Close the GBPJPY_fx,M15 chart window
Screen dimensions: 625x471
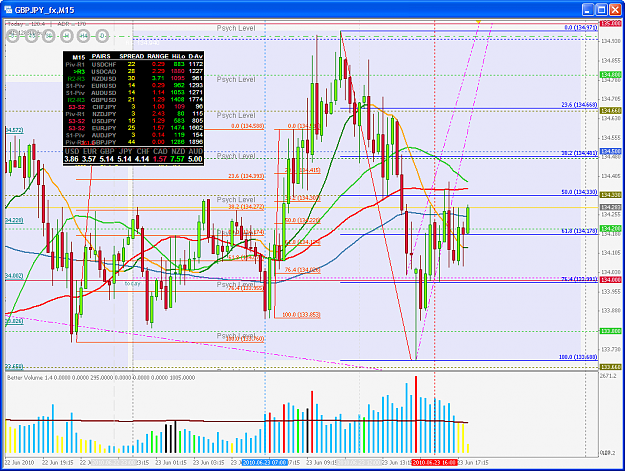(x=615, y=10)
